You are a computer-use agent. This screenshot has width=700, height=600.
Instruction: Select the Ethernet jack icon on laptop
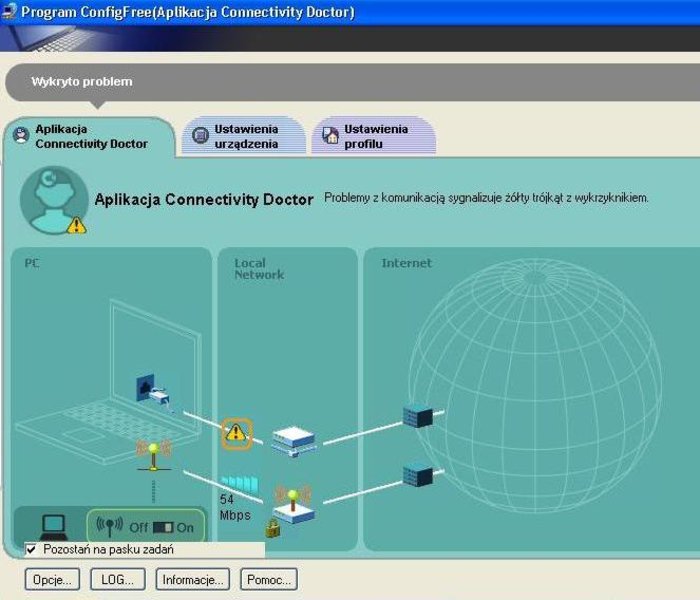click(x=153, y=392)
